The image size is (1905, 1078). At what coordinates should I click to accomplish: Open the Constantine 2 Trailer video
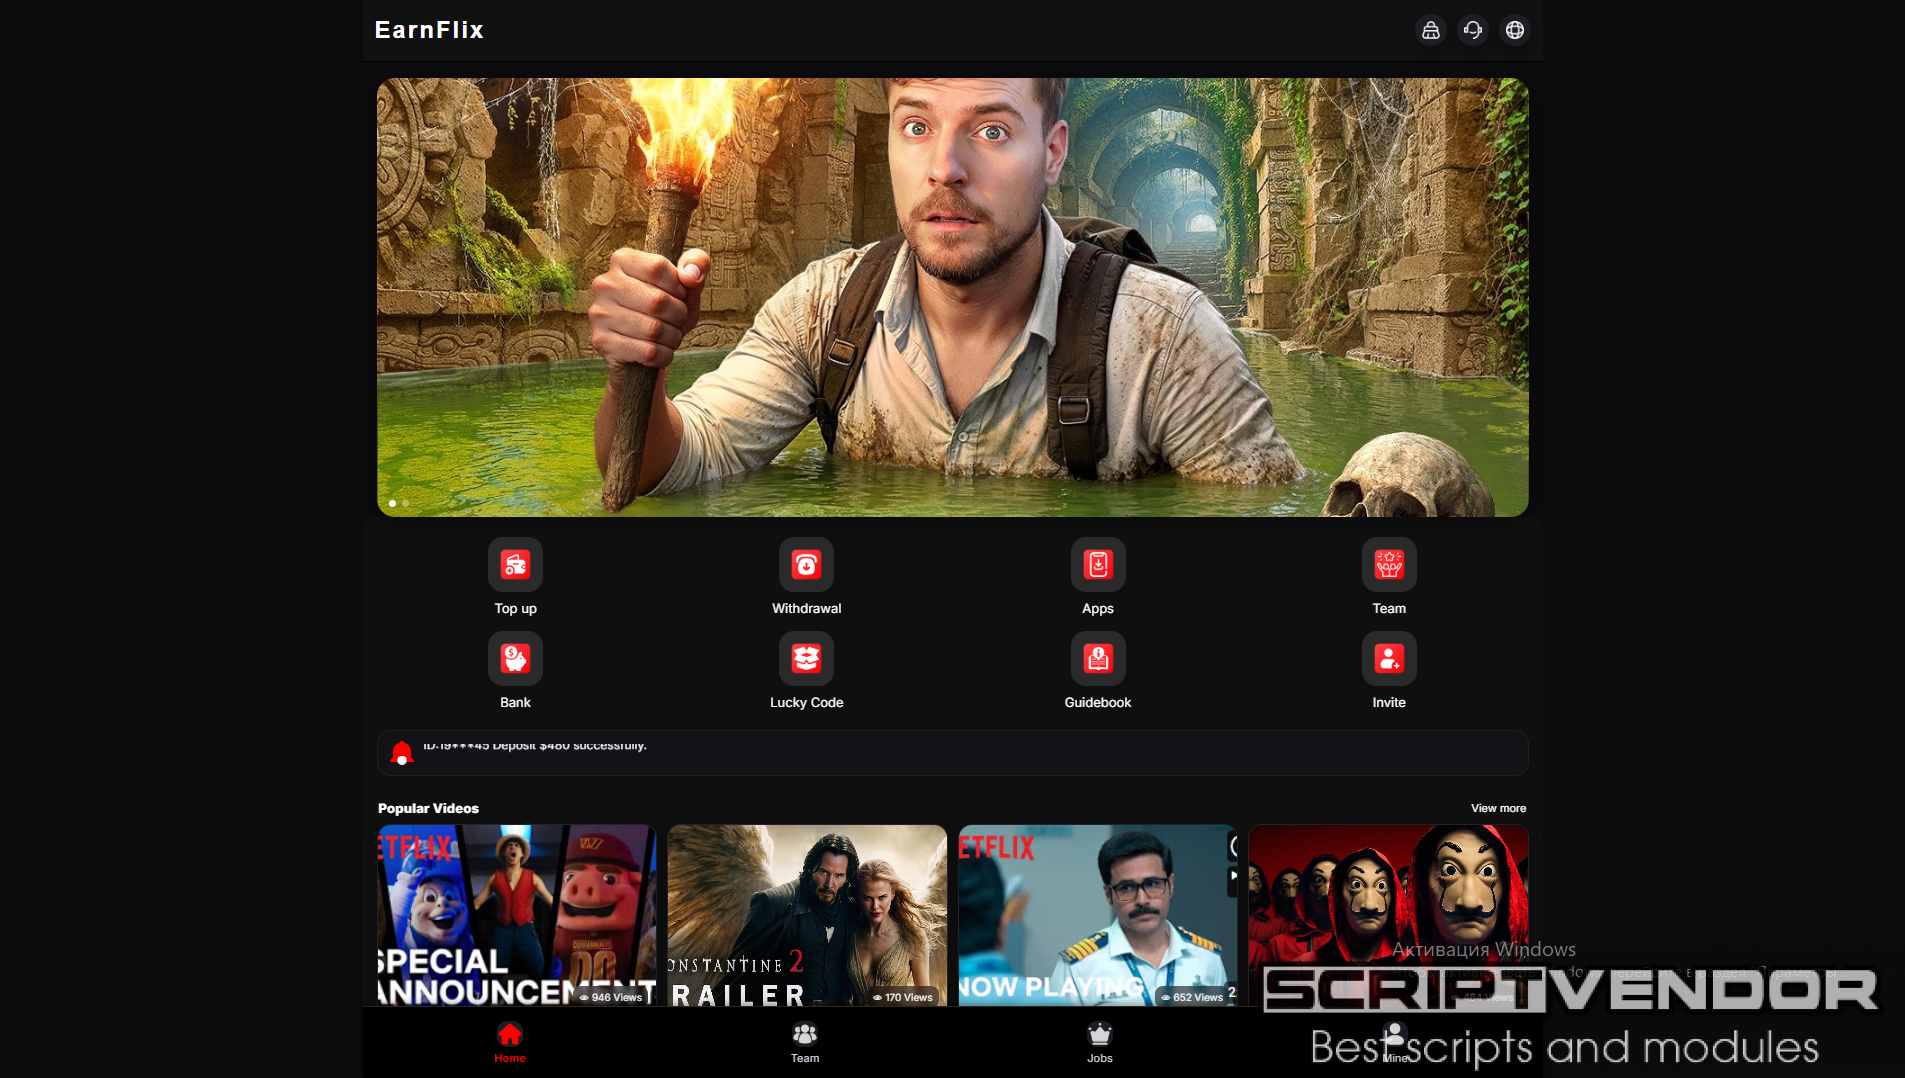(x=806, y=914)
